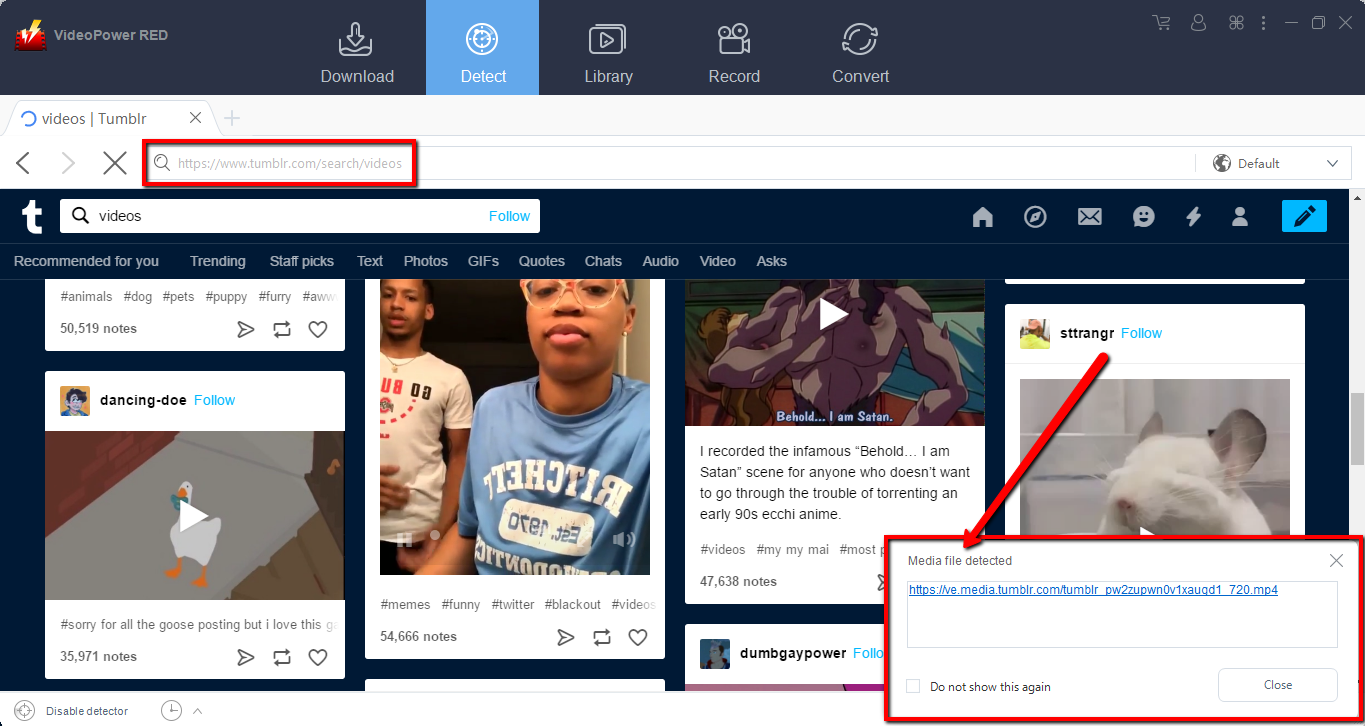Switch to the Library tab
1365x726 pixels.
point(609,47)
